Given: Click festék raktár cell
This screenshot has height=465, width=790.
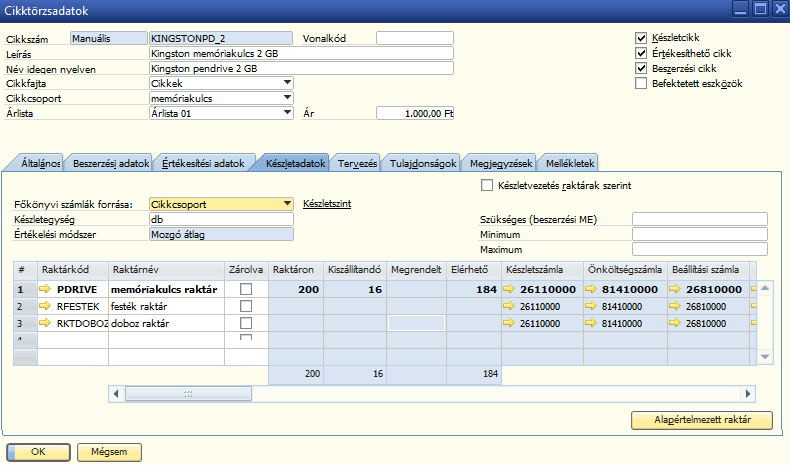Looking at the screenshot, I should pyautogui.click(x=166, y=306).
